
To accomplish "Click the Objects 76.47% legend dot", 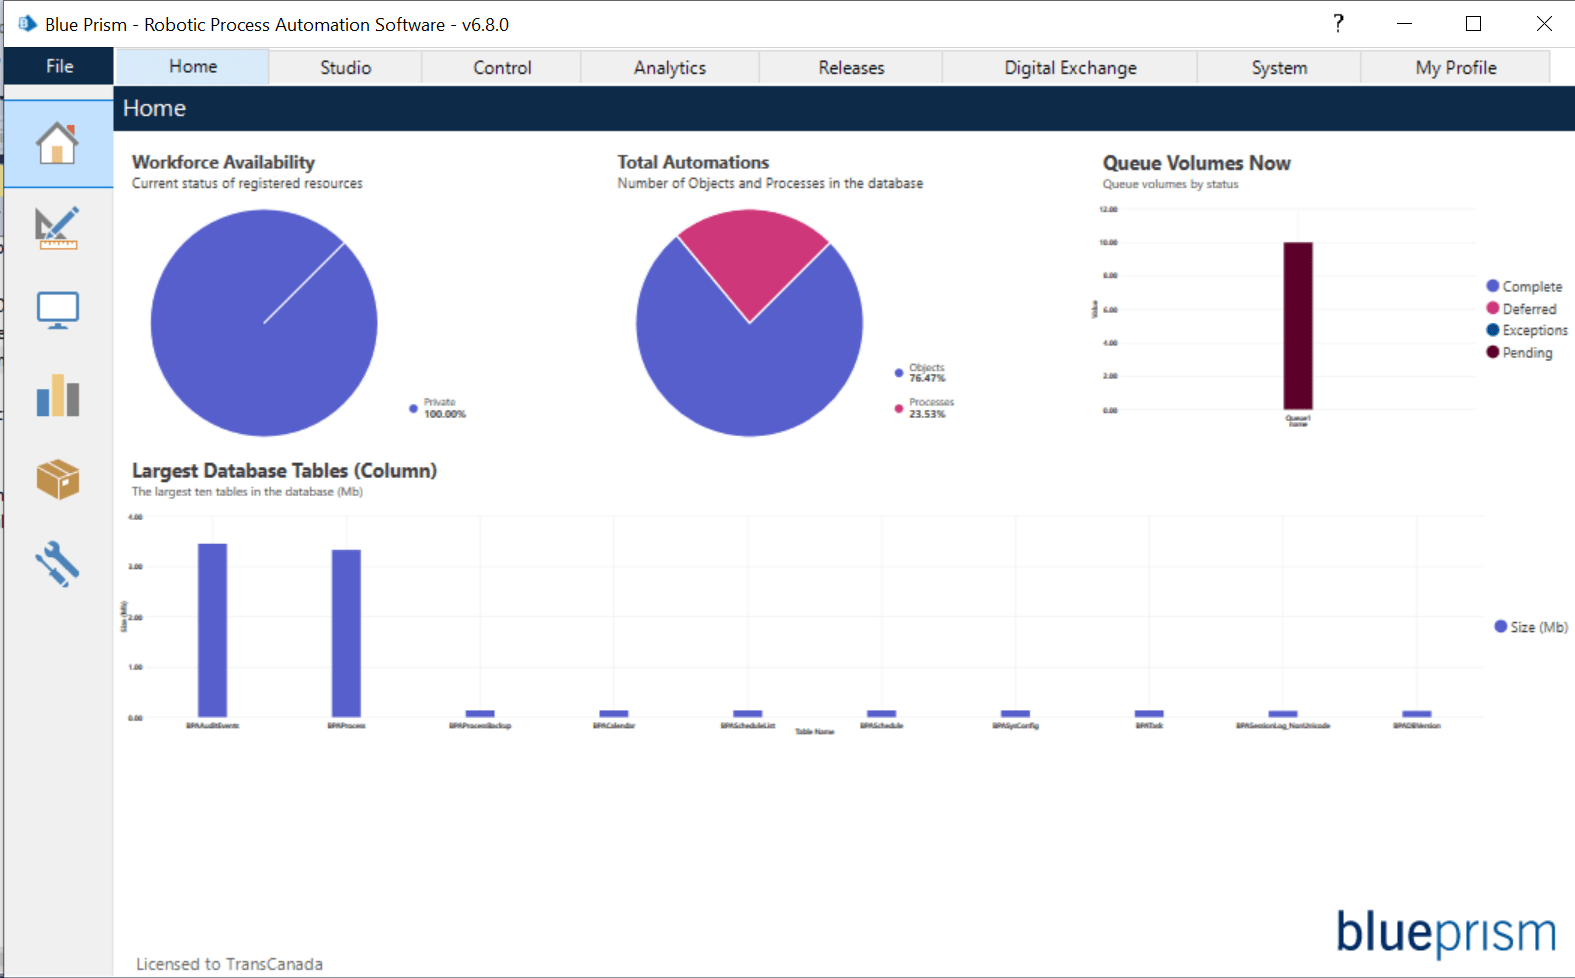I will 899,373.
